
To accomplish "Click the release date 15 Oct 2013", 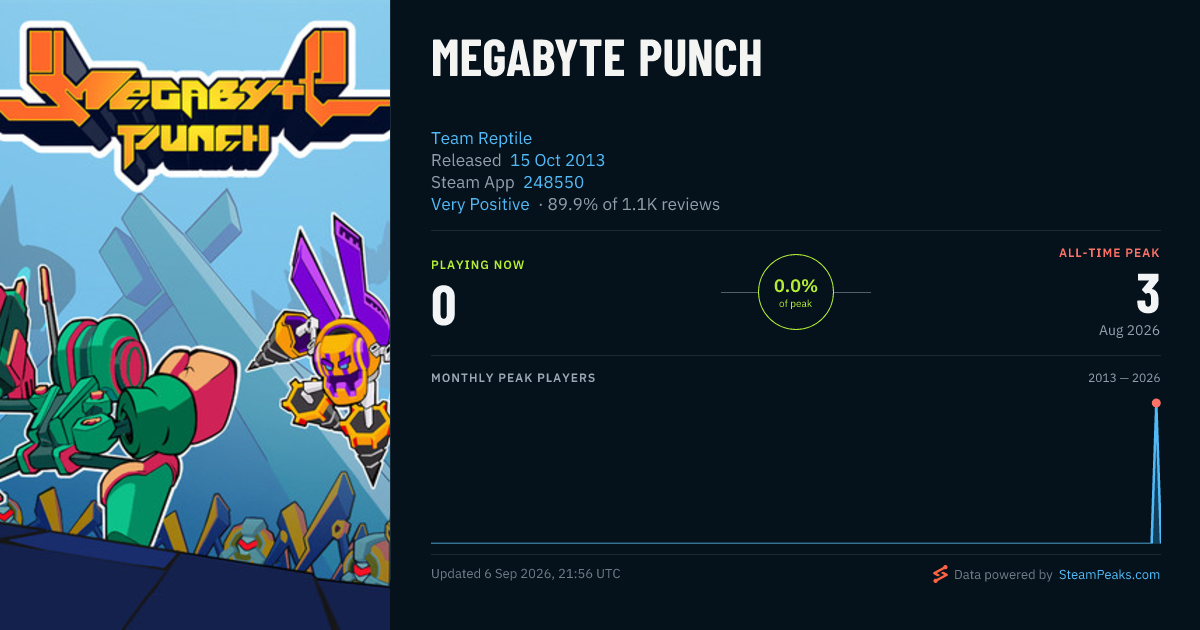I will pos(557,160).
